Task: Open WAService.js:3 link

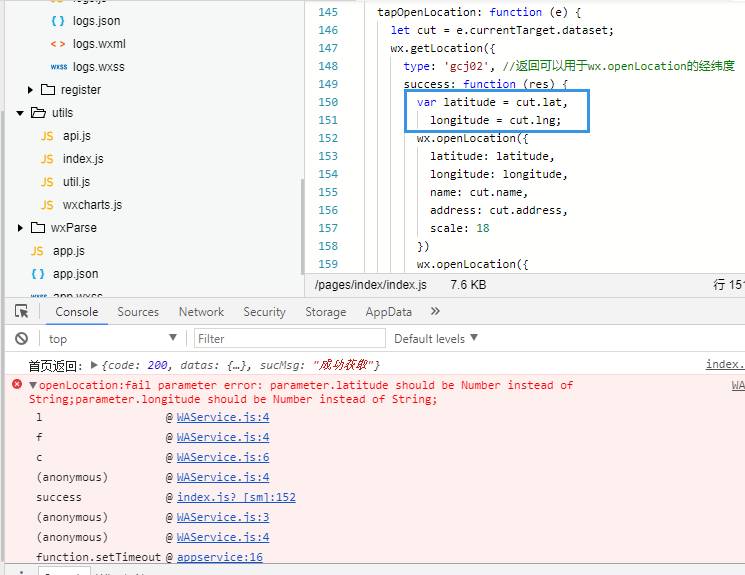Action: [223, 517]
